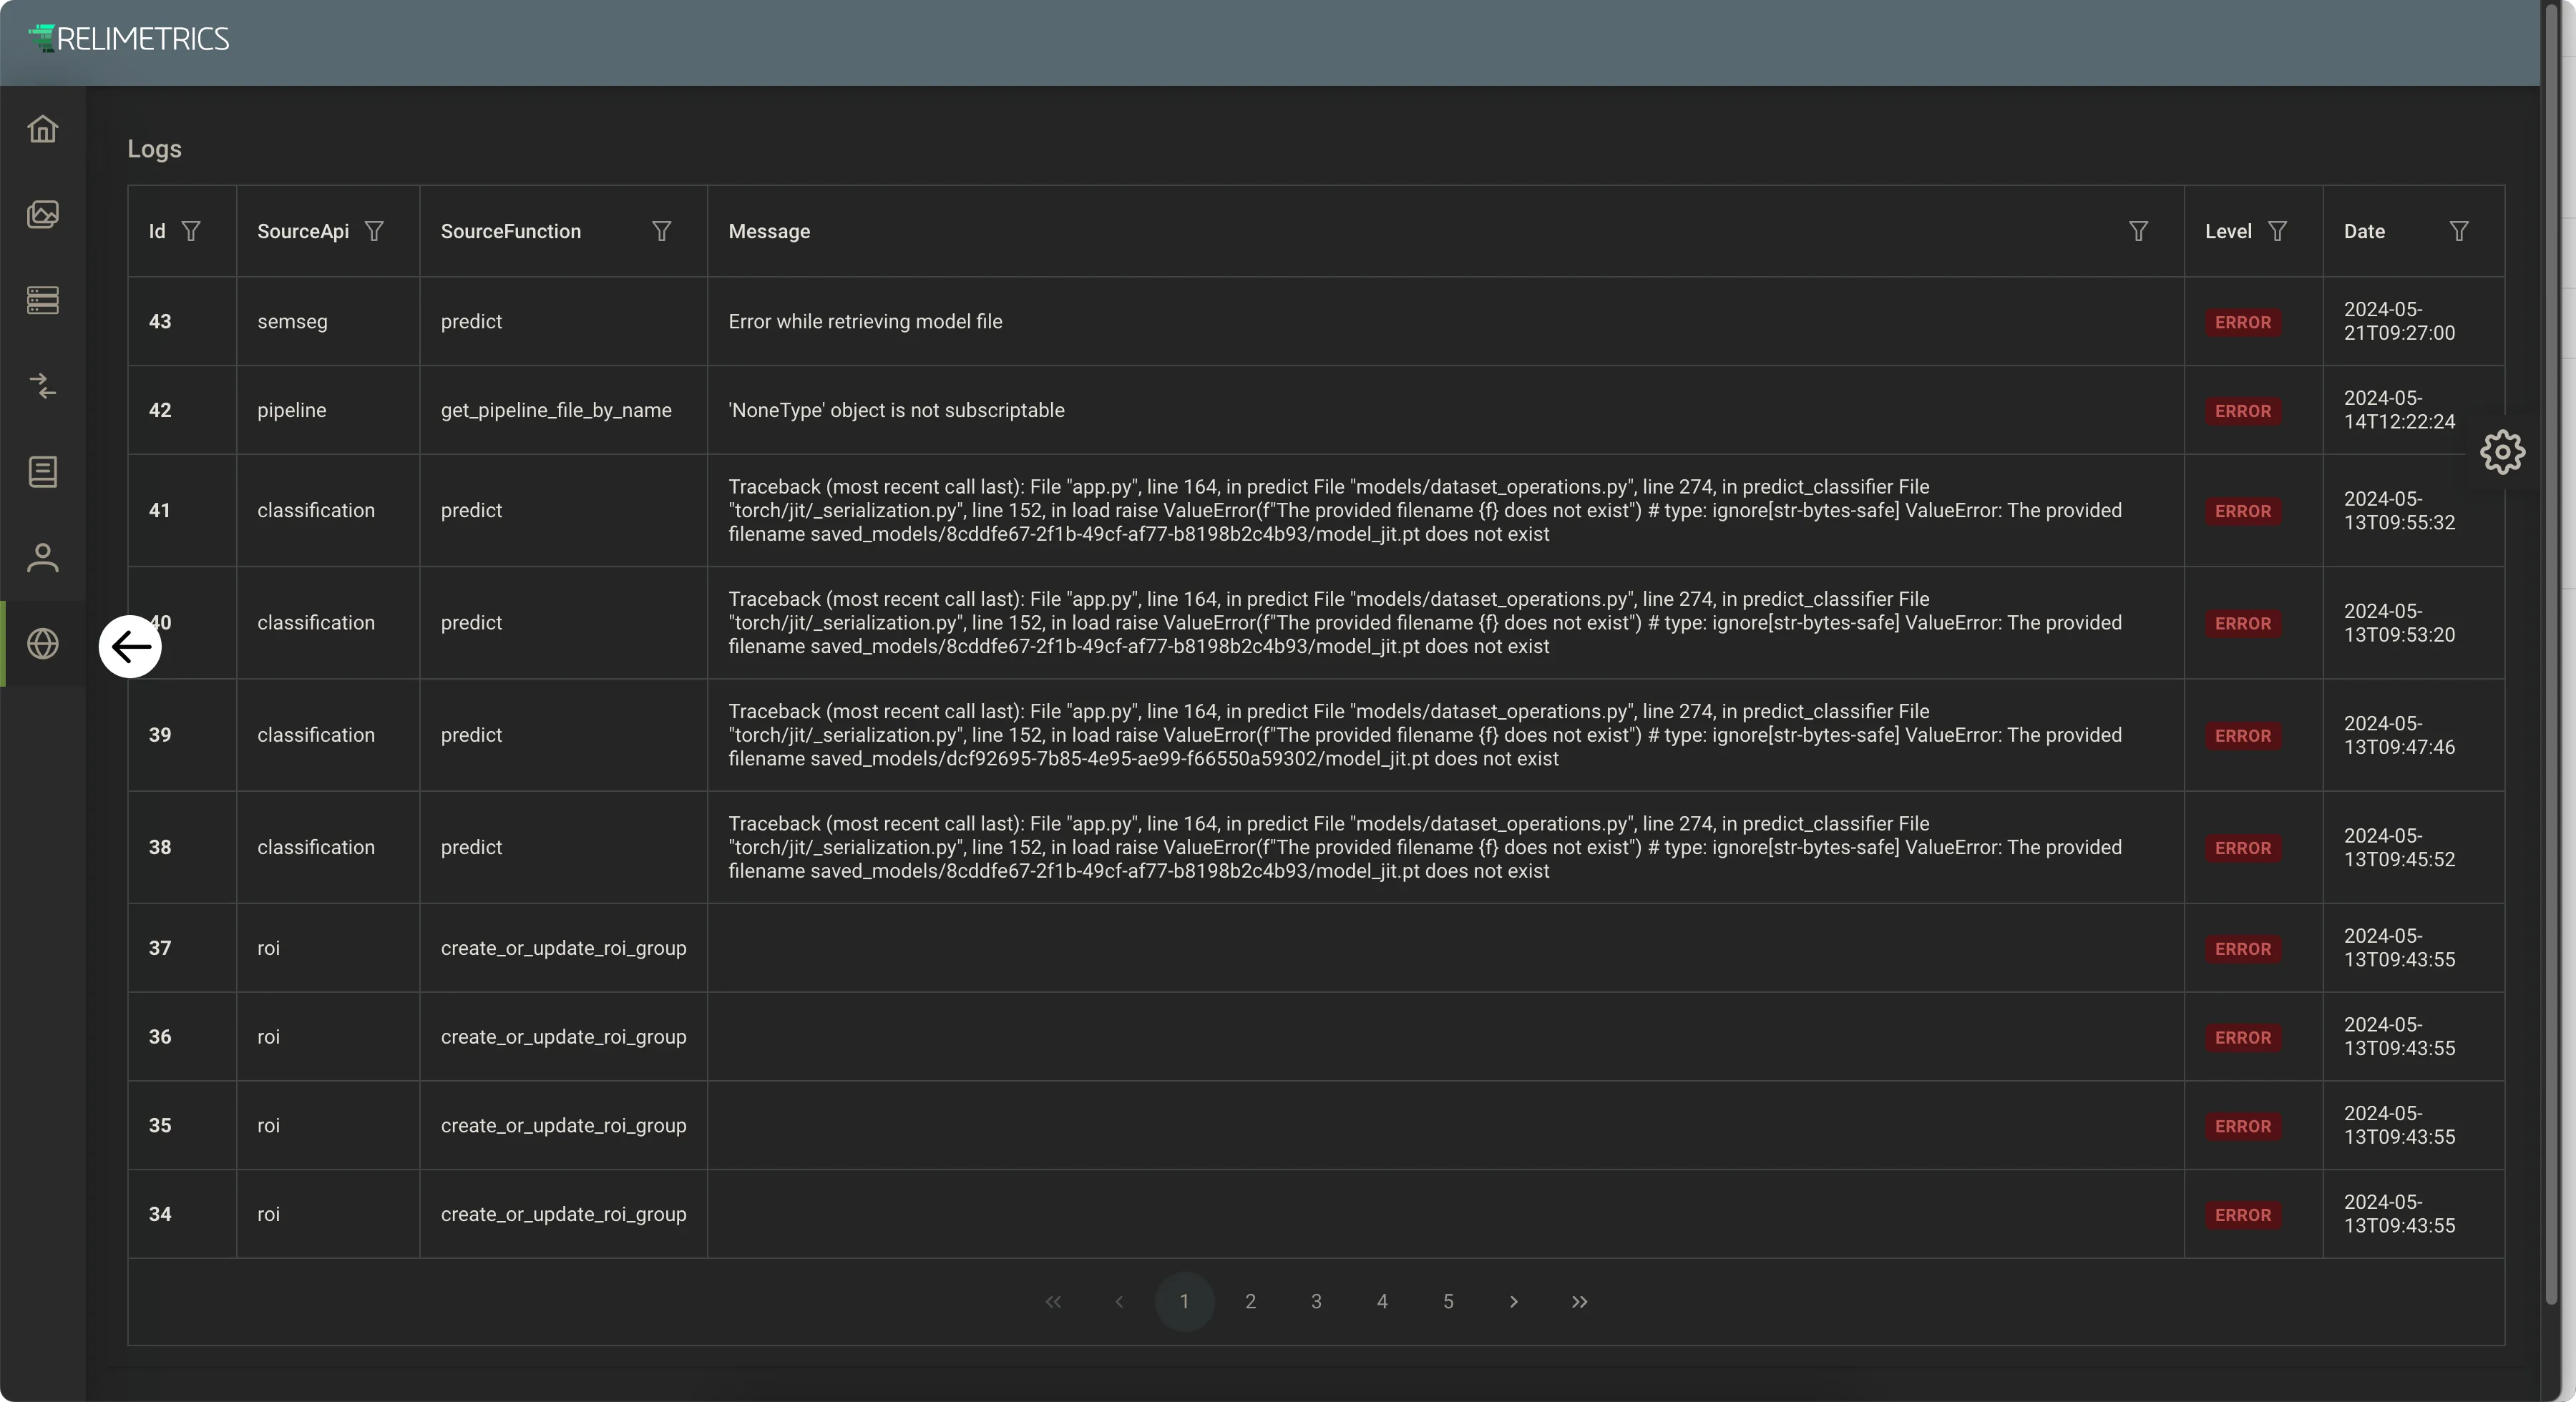Open the Home icon in sidebar
The image size is (2576, 1402).
(x=43, y=129)
